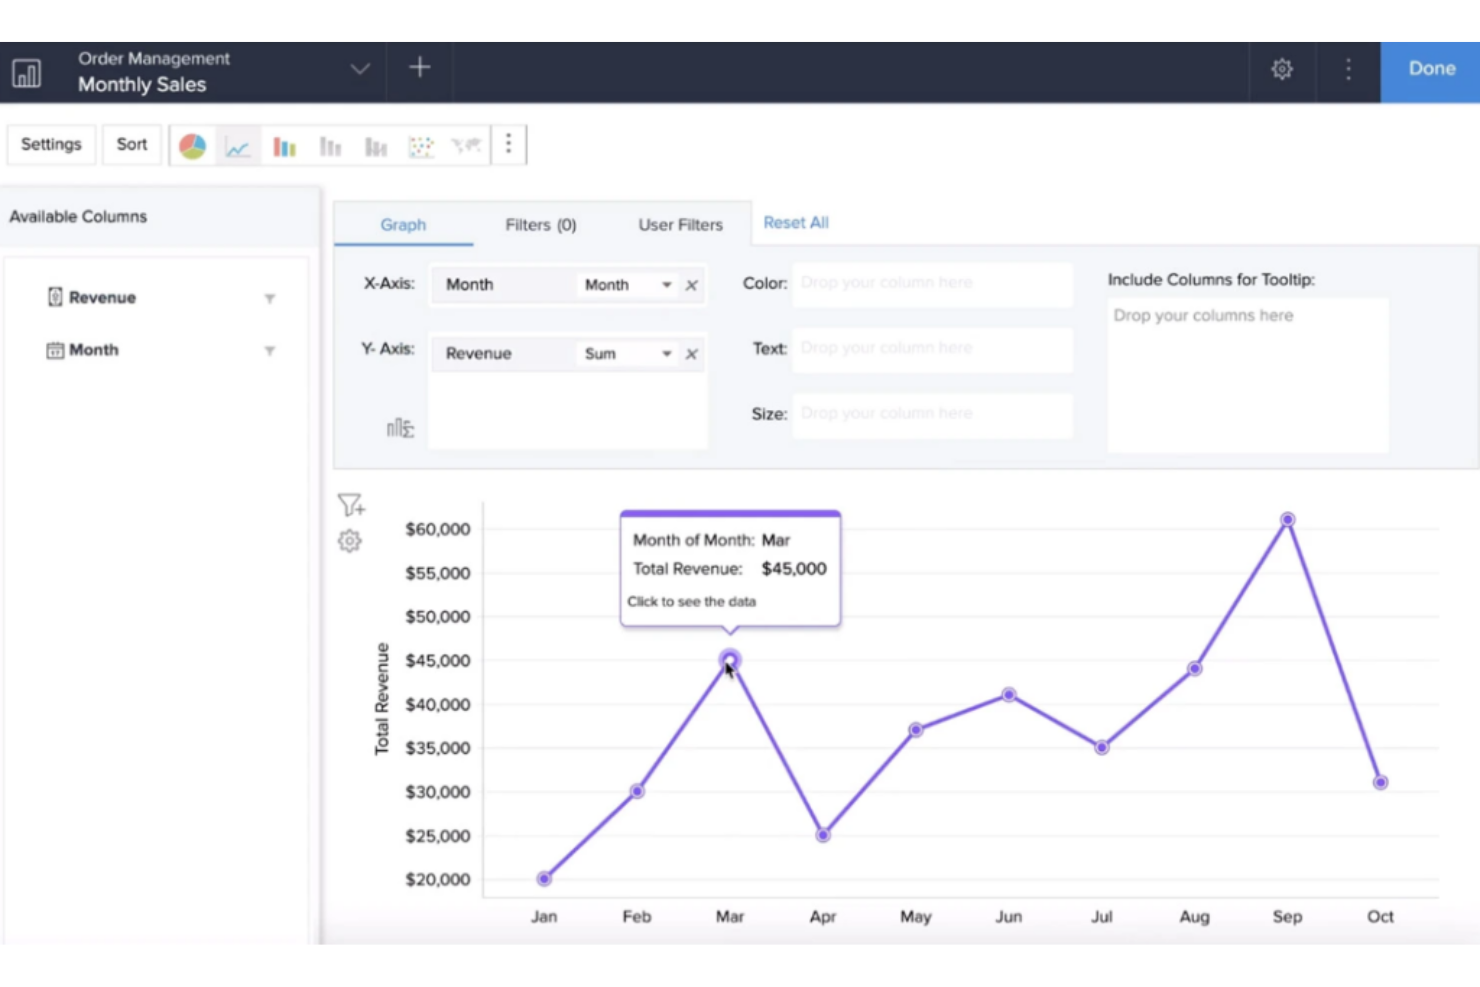Choose the colored bar chart icon
This screenshot has height=987, width=1480.
pyautogui.click(x=284, y=147)
